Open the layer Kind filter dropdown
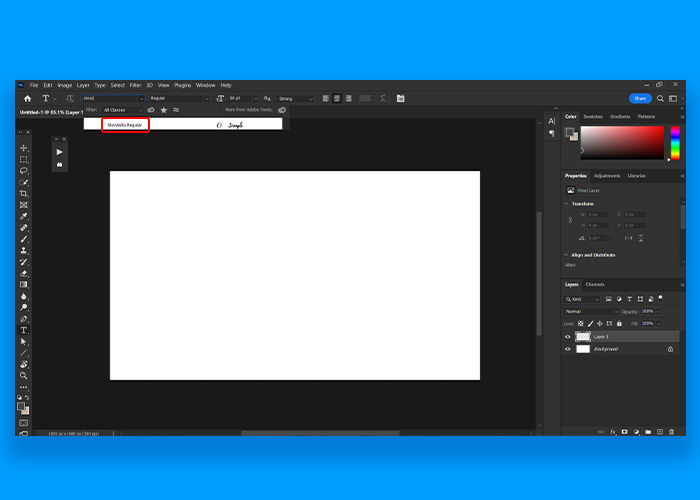 pos(582,299)
